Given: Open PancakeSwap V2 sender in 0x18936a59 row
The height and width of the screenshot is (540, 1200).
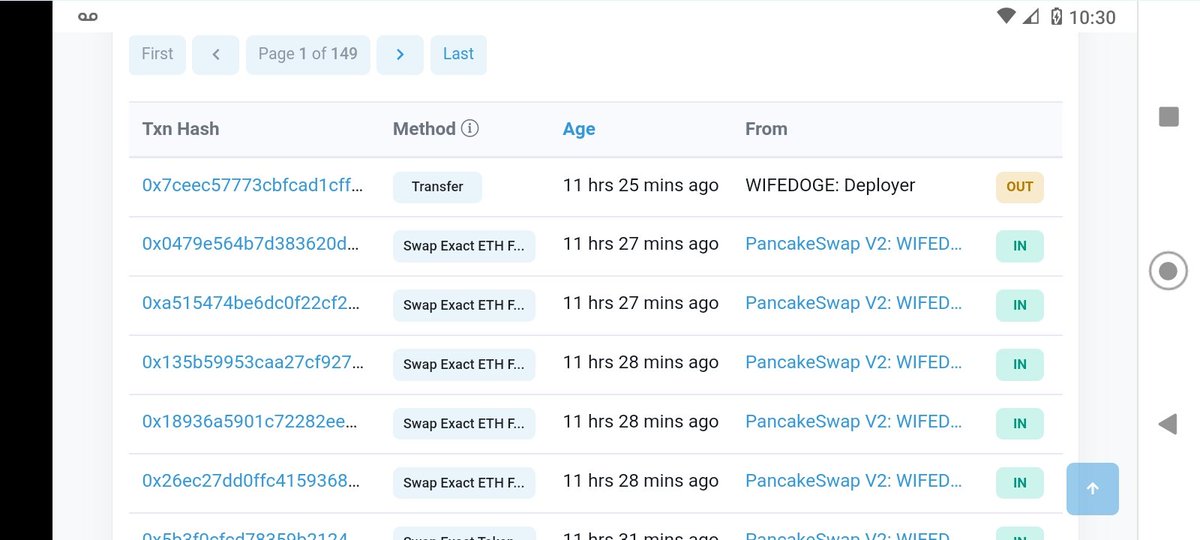Looking at the screenshot, I should [854, 423].
